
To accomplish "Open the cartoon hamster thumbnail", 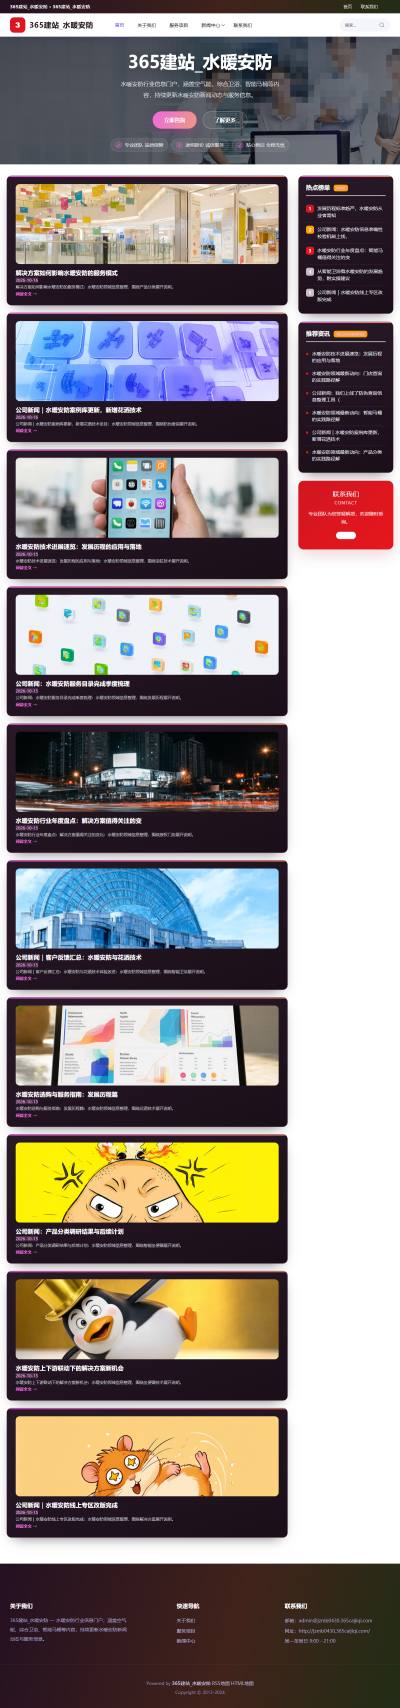I will [147, 1457].
